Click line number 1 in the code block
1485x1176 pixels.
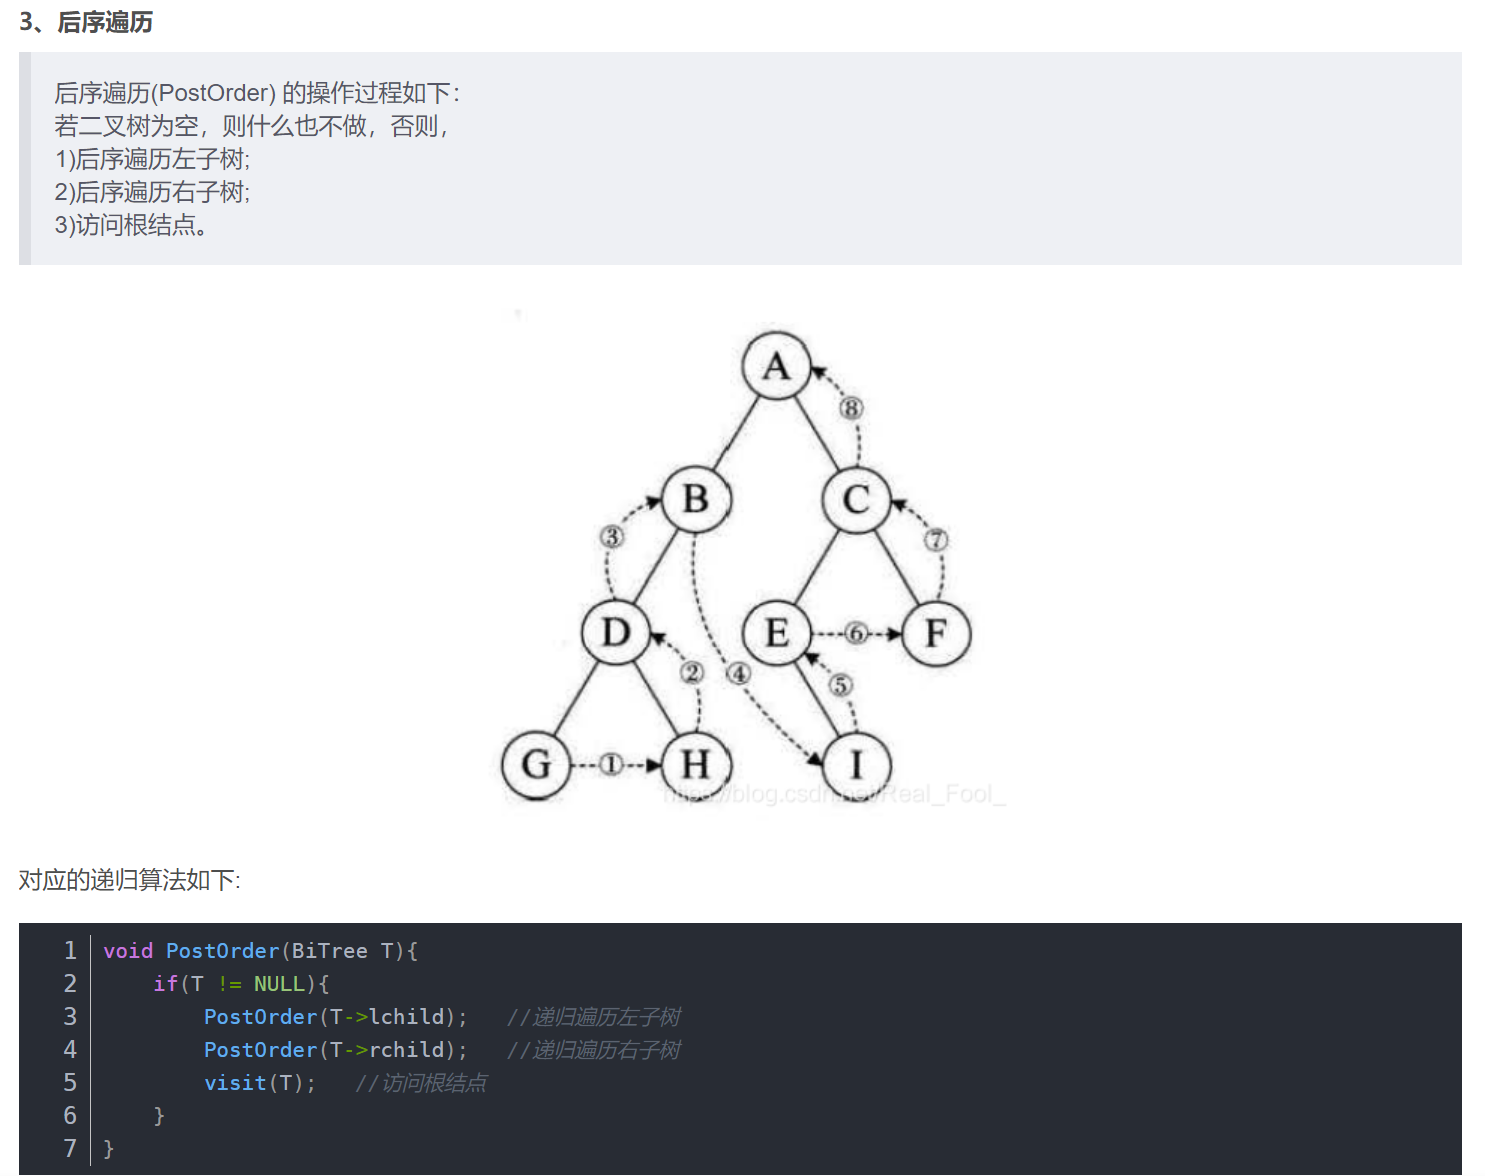click(70, 950)
